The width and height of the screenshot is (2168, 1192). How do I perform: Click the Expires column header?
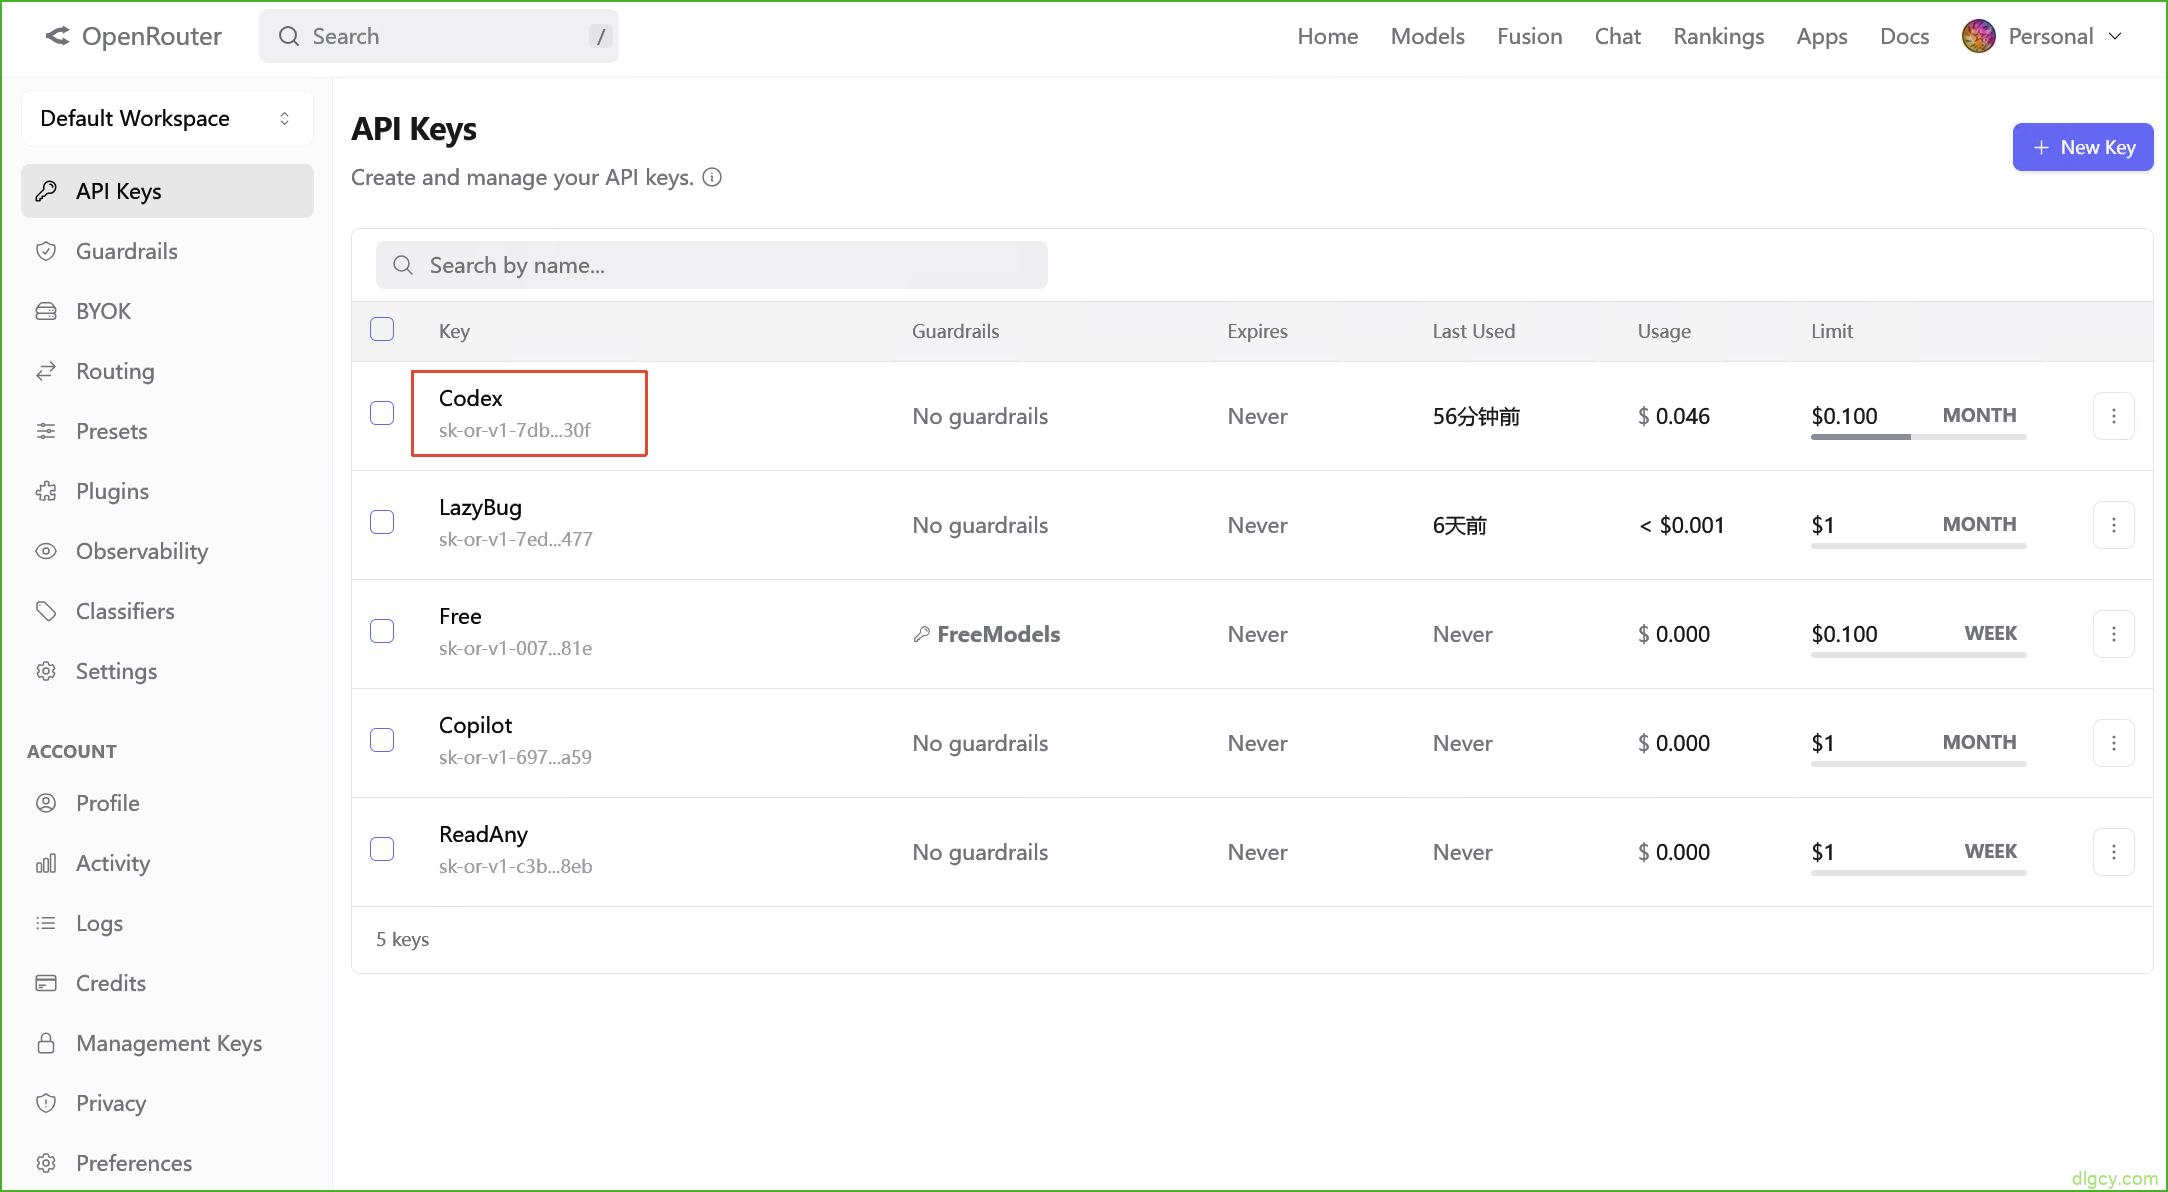tap(1257, 331)
